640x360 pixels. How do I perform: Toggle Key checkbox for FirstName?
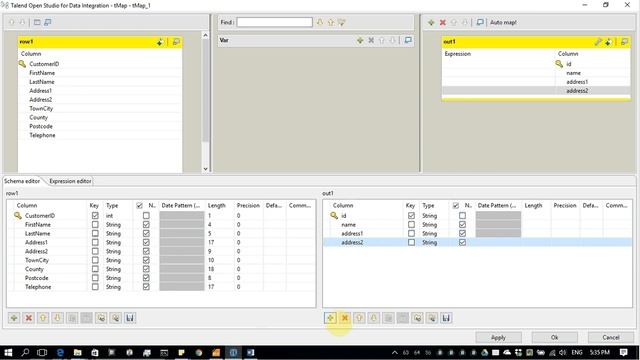click(95, 224)
